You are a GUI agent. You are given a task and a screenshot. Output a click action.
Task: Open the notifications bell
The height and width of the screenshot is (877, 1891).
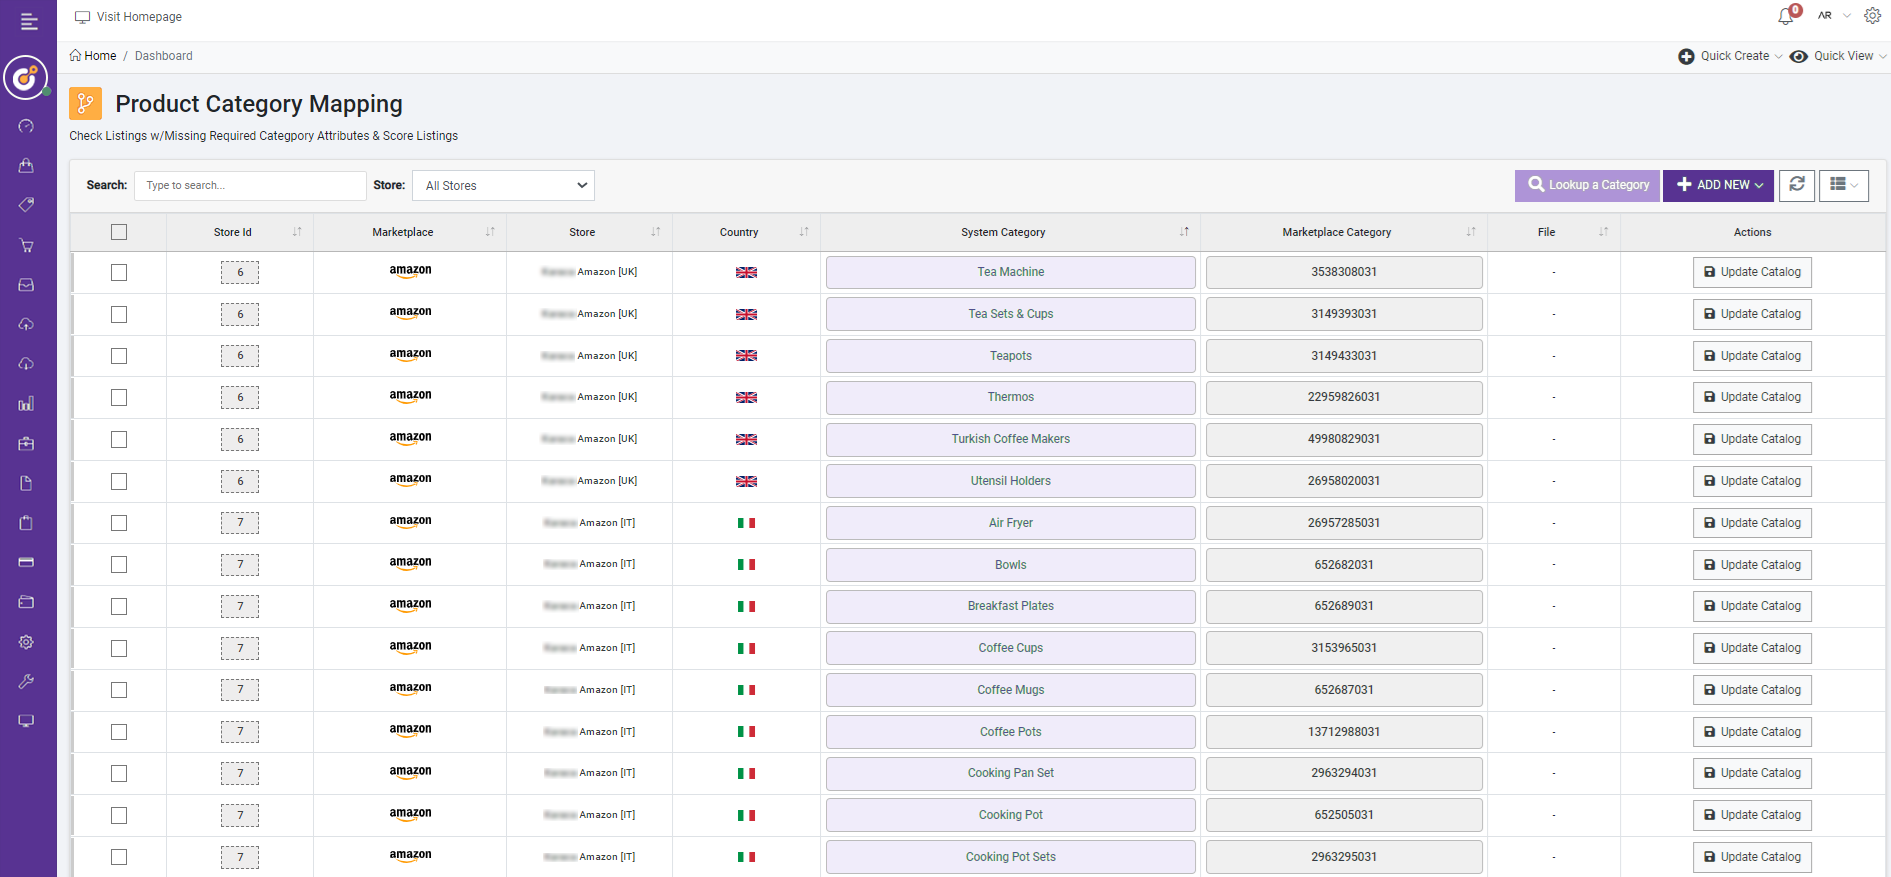point(1786,16)
